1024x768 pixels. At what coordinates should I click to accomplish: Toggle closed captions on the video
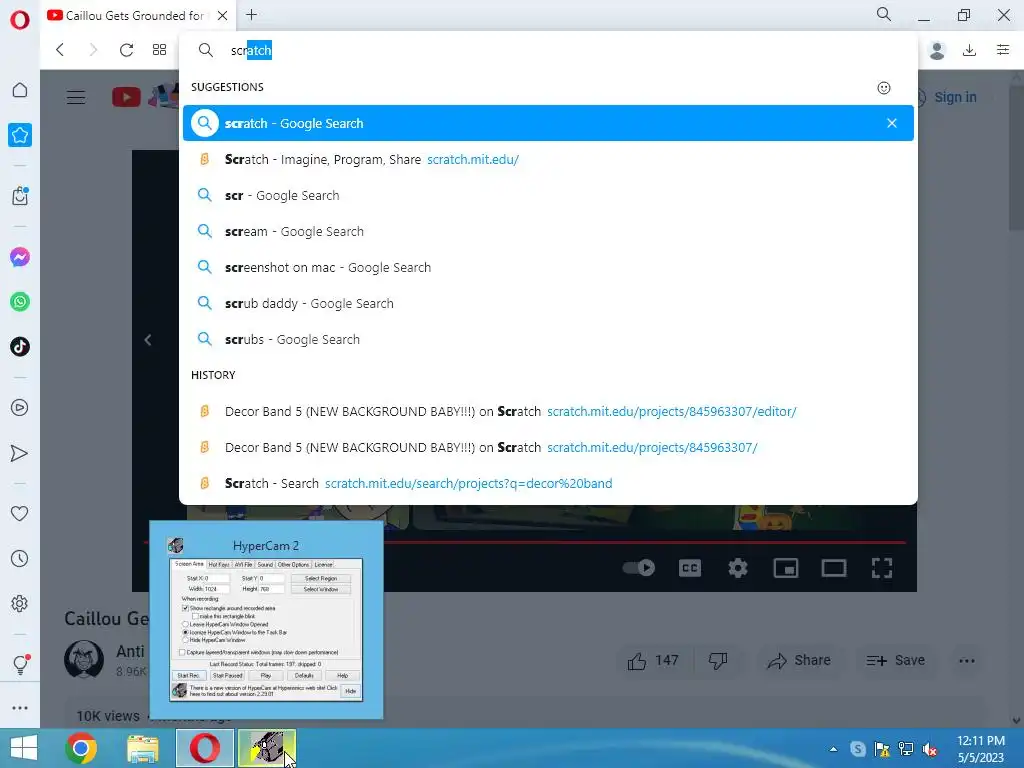pos(690,568)
